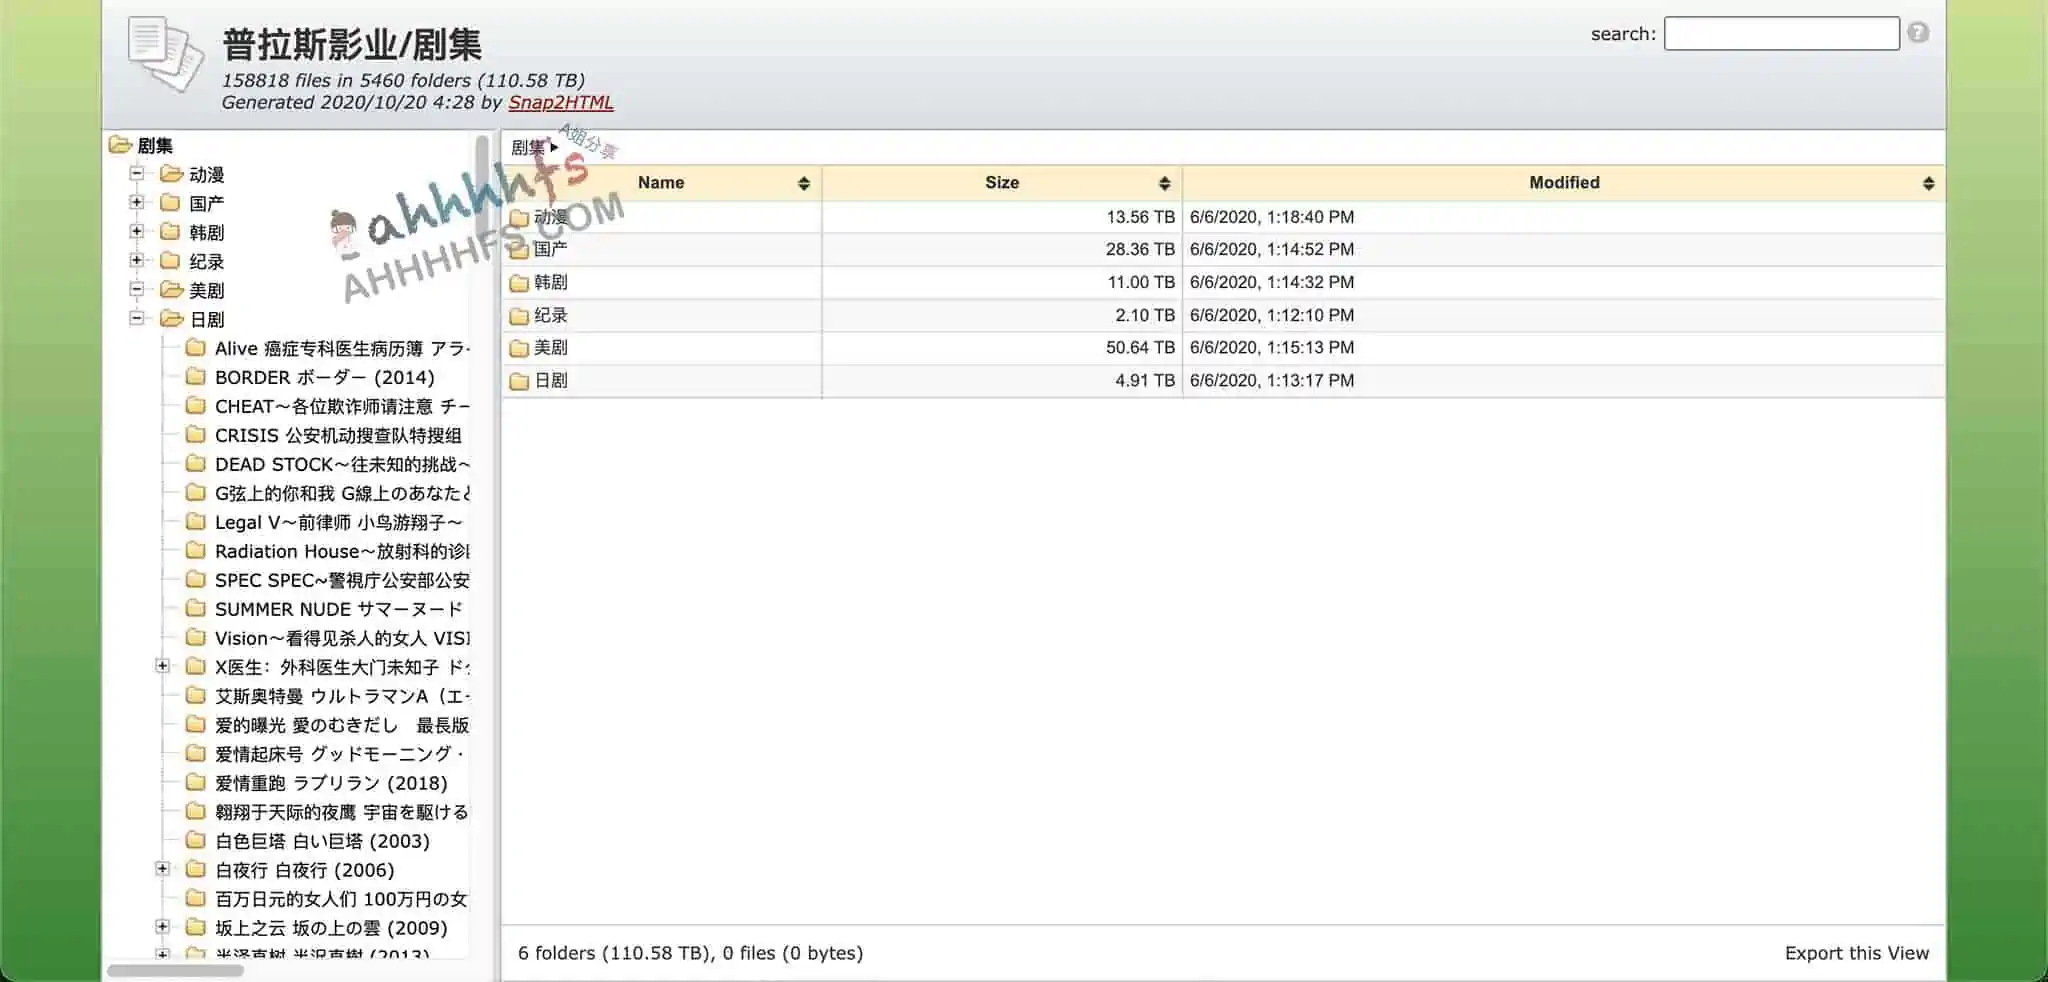Open the Snap2HTML link
Screen dimensions: 2048x982
[x=560, y=102]
